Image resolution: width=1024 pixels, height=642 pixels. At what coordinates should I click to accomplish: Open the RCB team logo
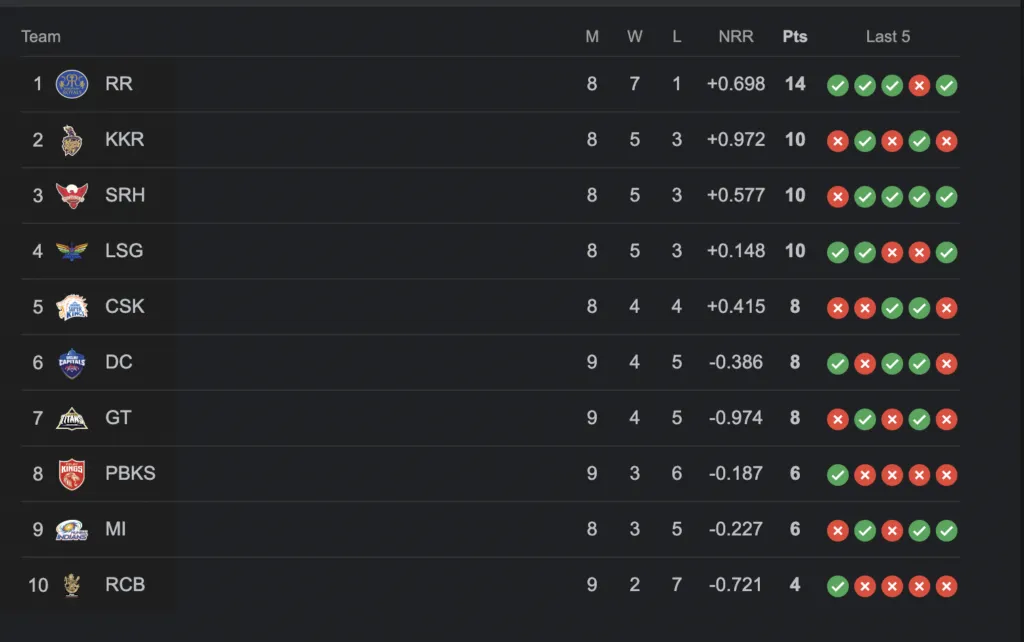pos(72,585)
